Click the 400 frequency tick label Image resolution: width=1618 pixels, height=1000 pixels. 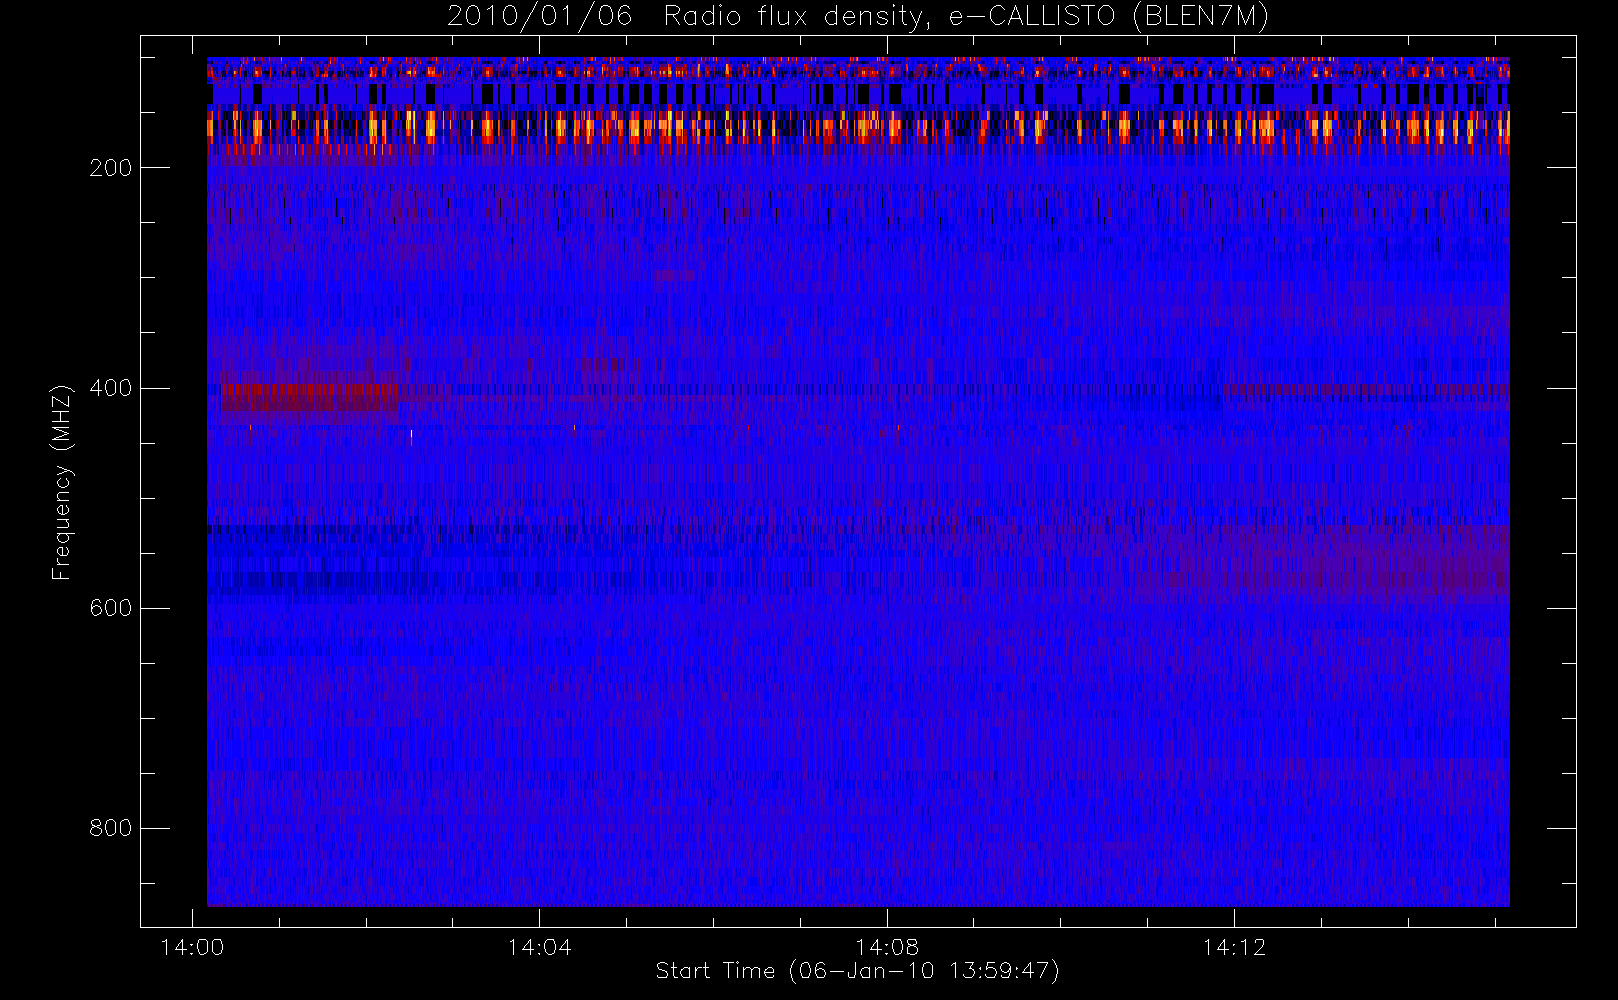coord(111,388)
